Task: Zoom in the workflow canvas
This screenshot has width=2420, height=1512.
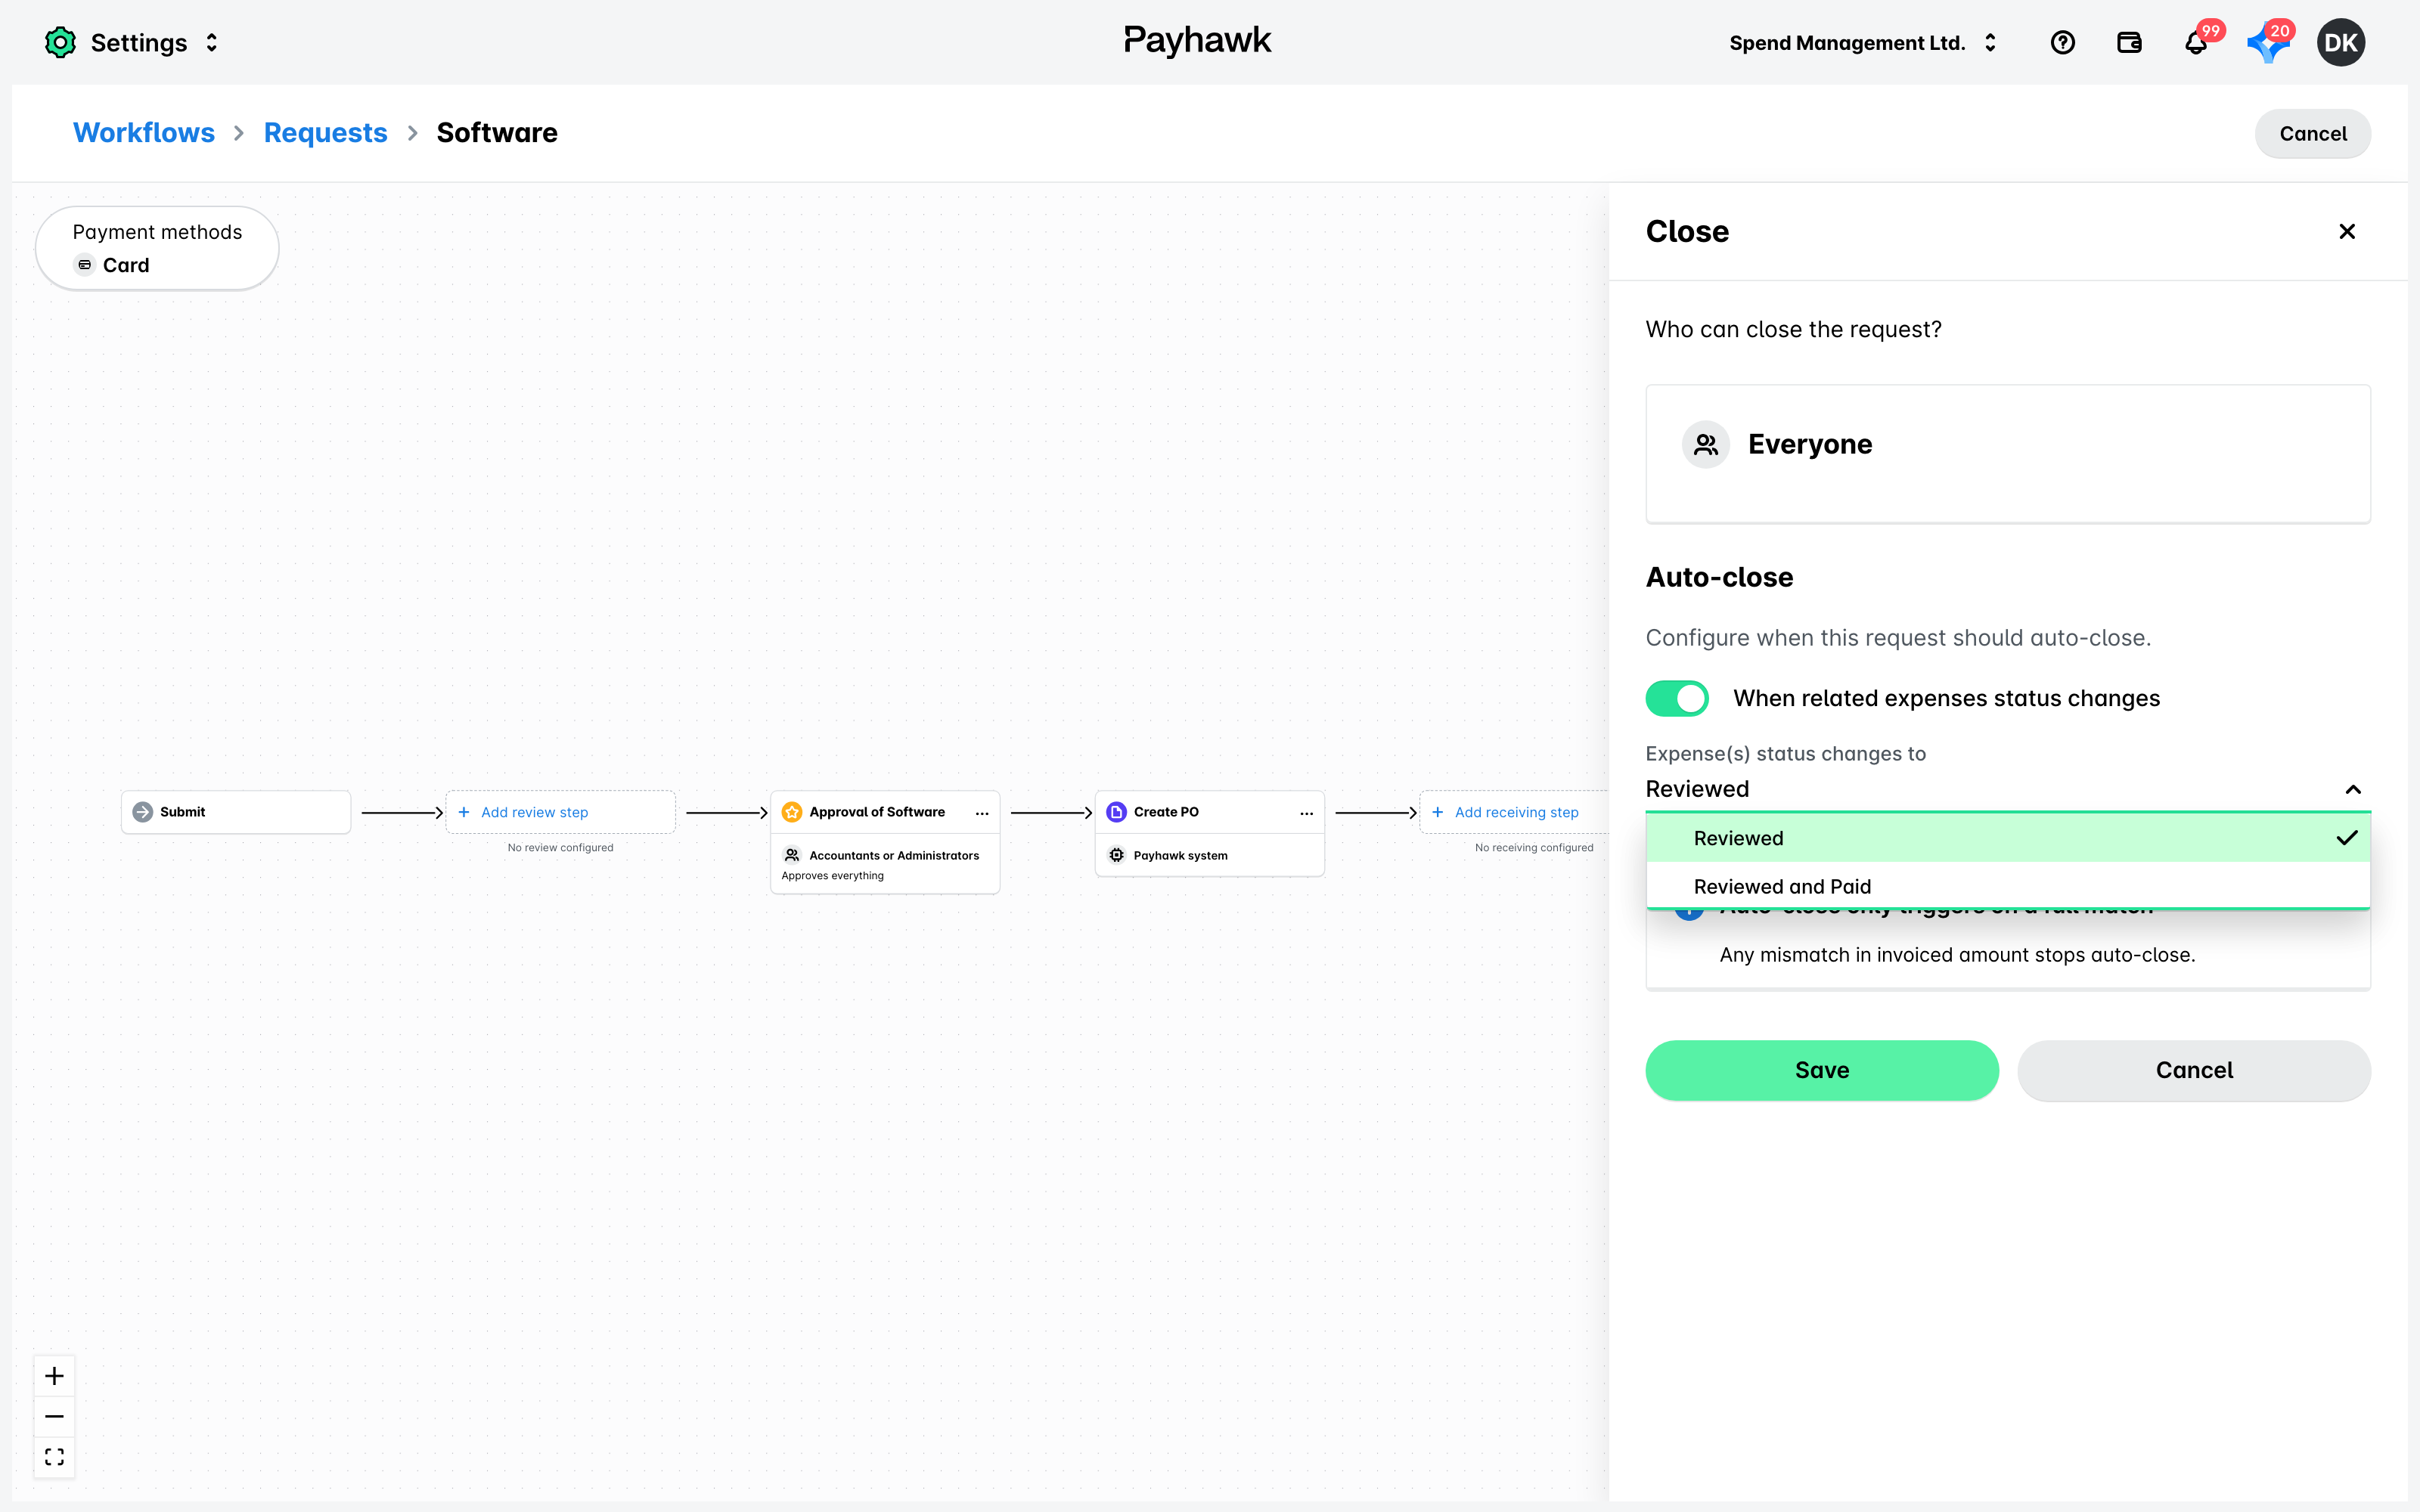Action: click(54, 1376)
